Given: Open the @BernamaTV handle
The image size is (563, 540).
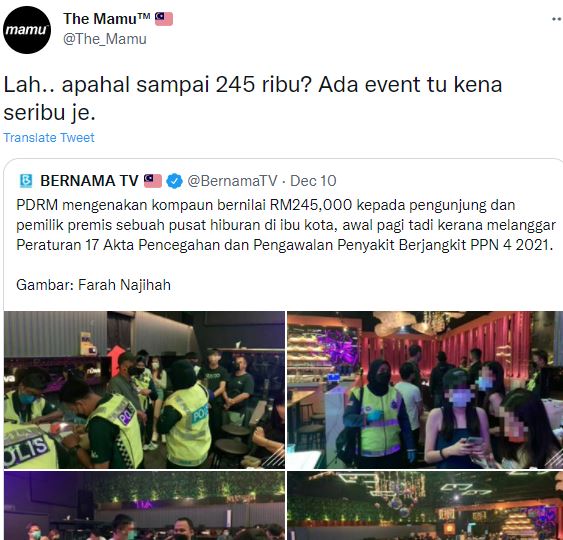Looking at the screenshot, I should 232,181.
